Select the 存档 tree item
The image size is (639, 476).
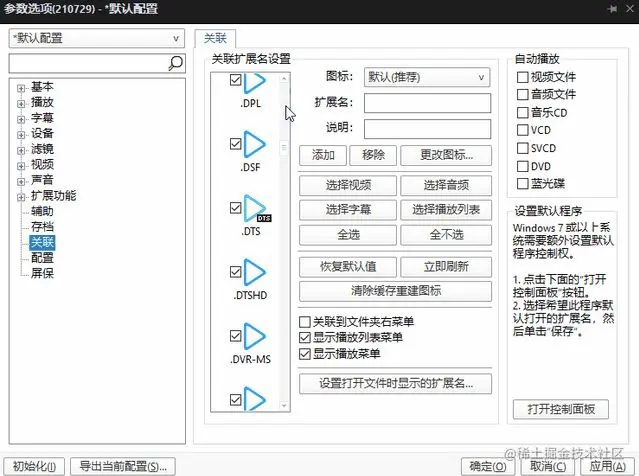(x=42, y=227)
